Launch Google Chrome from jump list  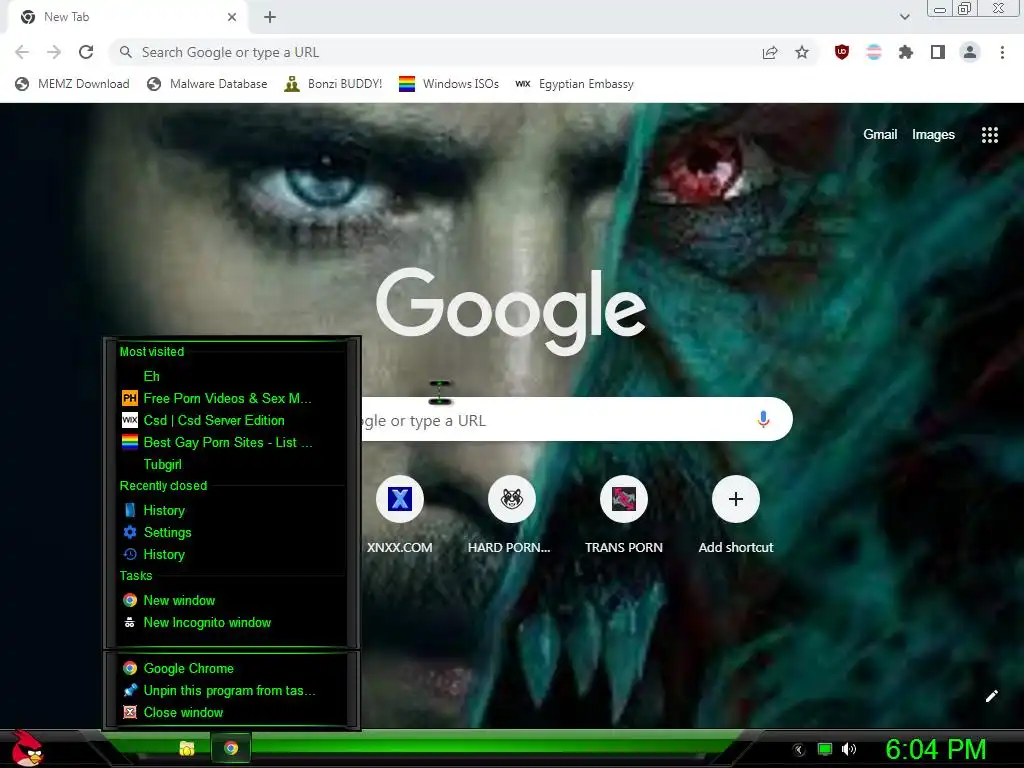point(231,668)
